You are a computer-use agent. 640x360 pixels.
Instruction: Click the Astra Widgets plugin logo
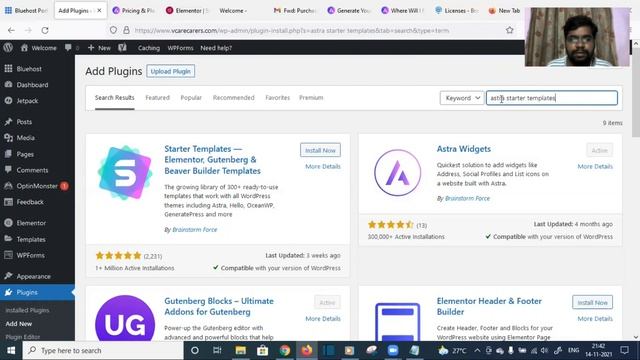point(398,173)
